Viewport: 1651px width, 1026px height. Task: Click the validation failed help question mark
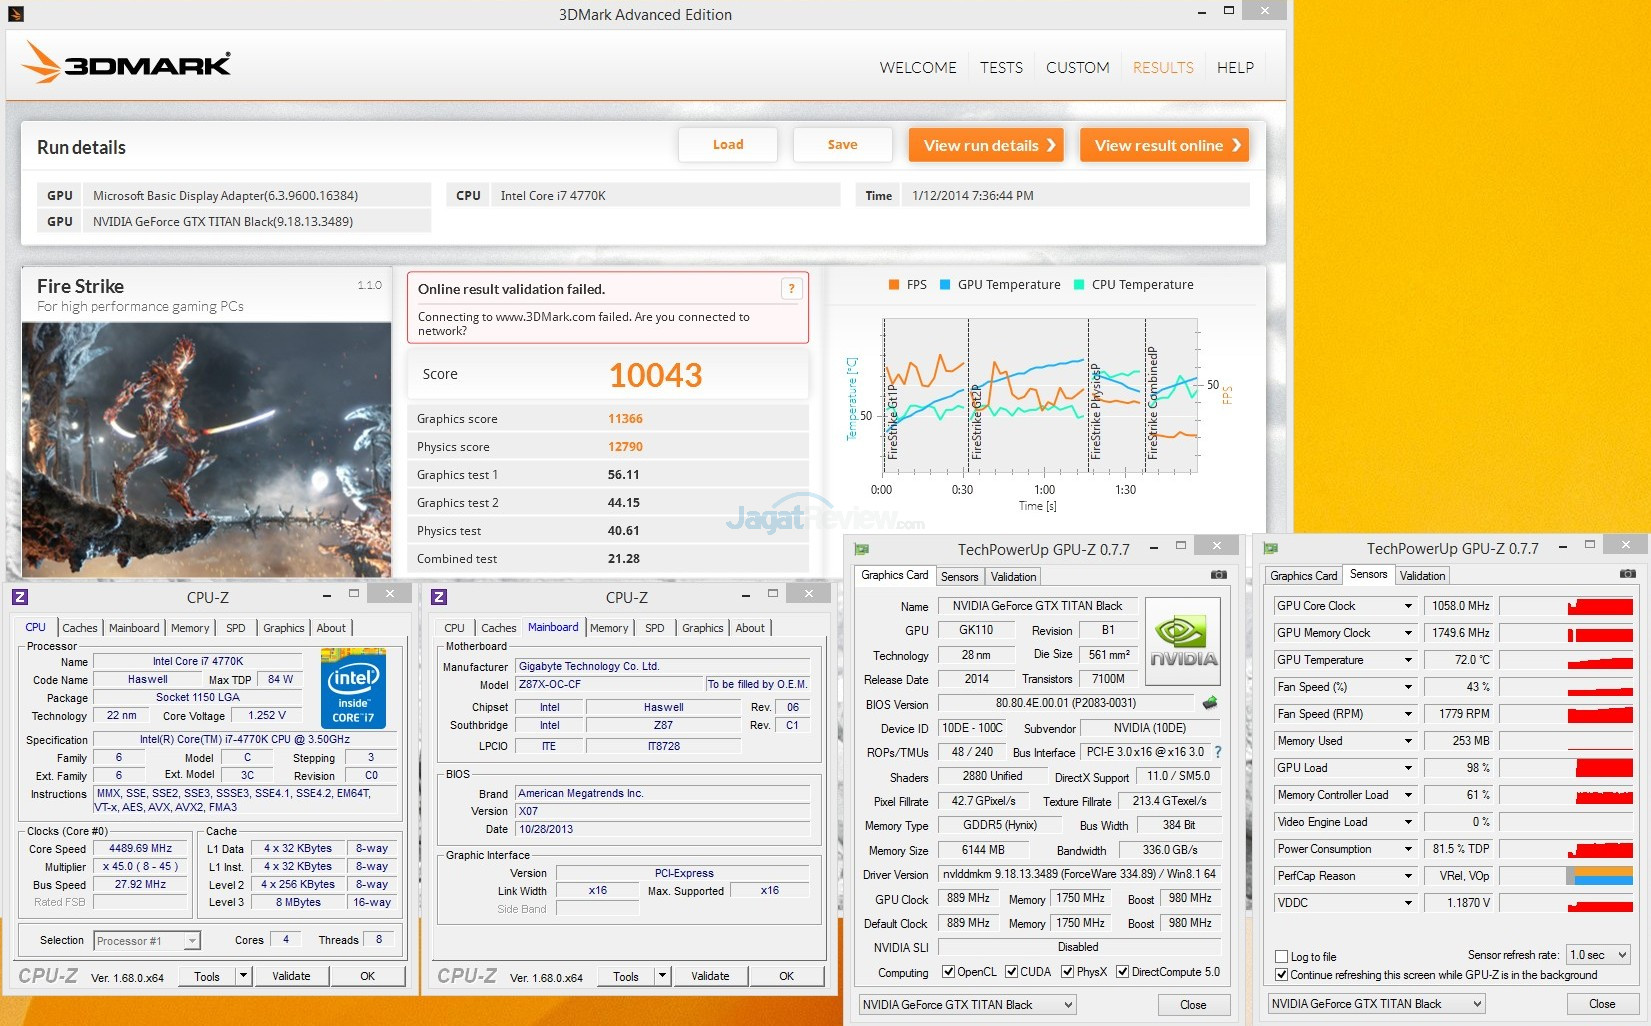(791, 289)
